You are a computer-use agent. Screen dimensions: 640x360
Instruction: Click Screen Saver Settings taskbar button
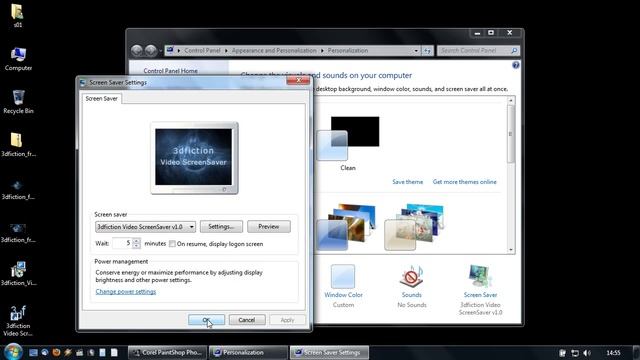click(329, 352)
